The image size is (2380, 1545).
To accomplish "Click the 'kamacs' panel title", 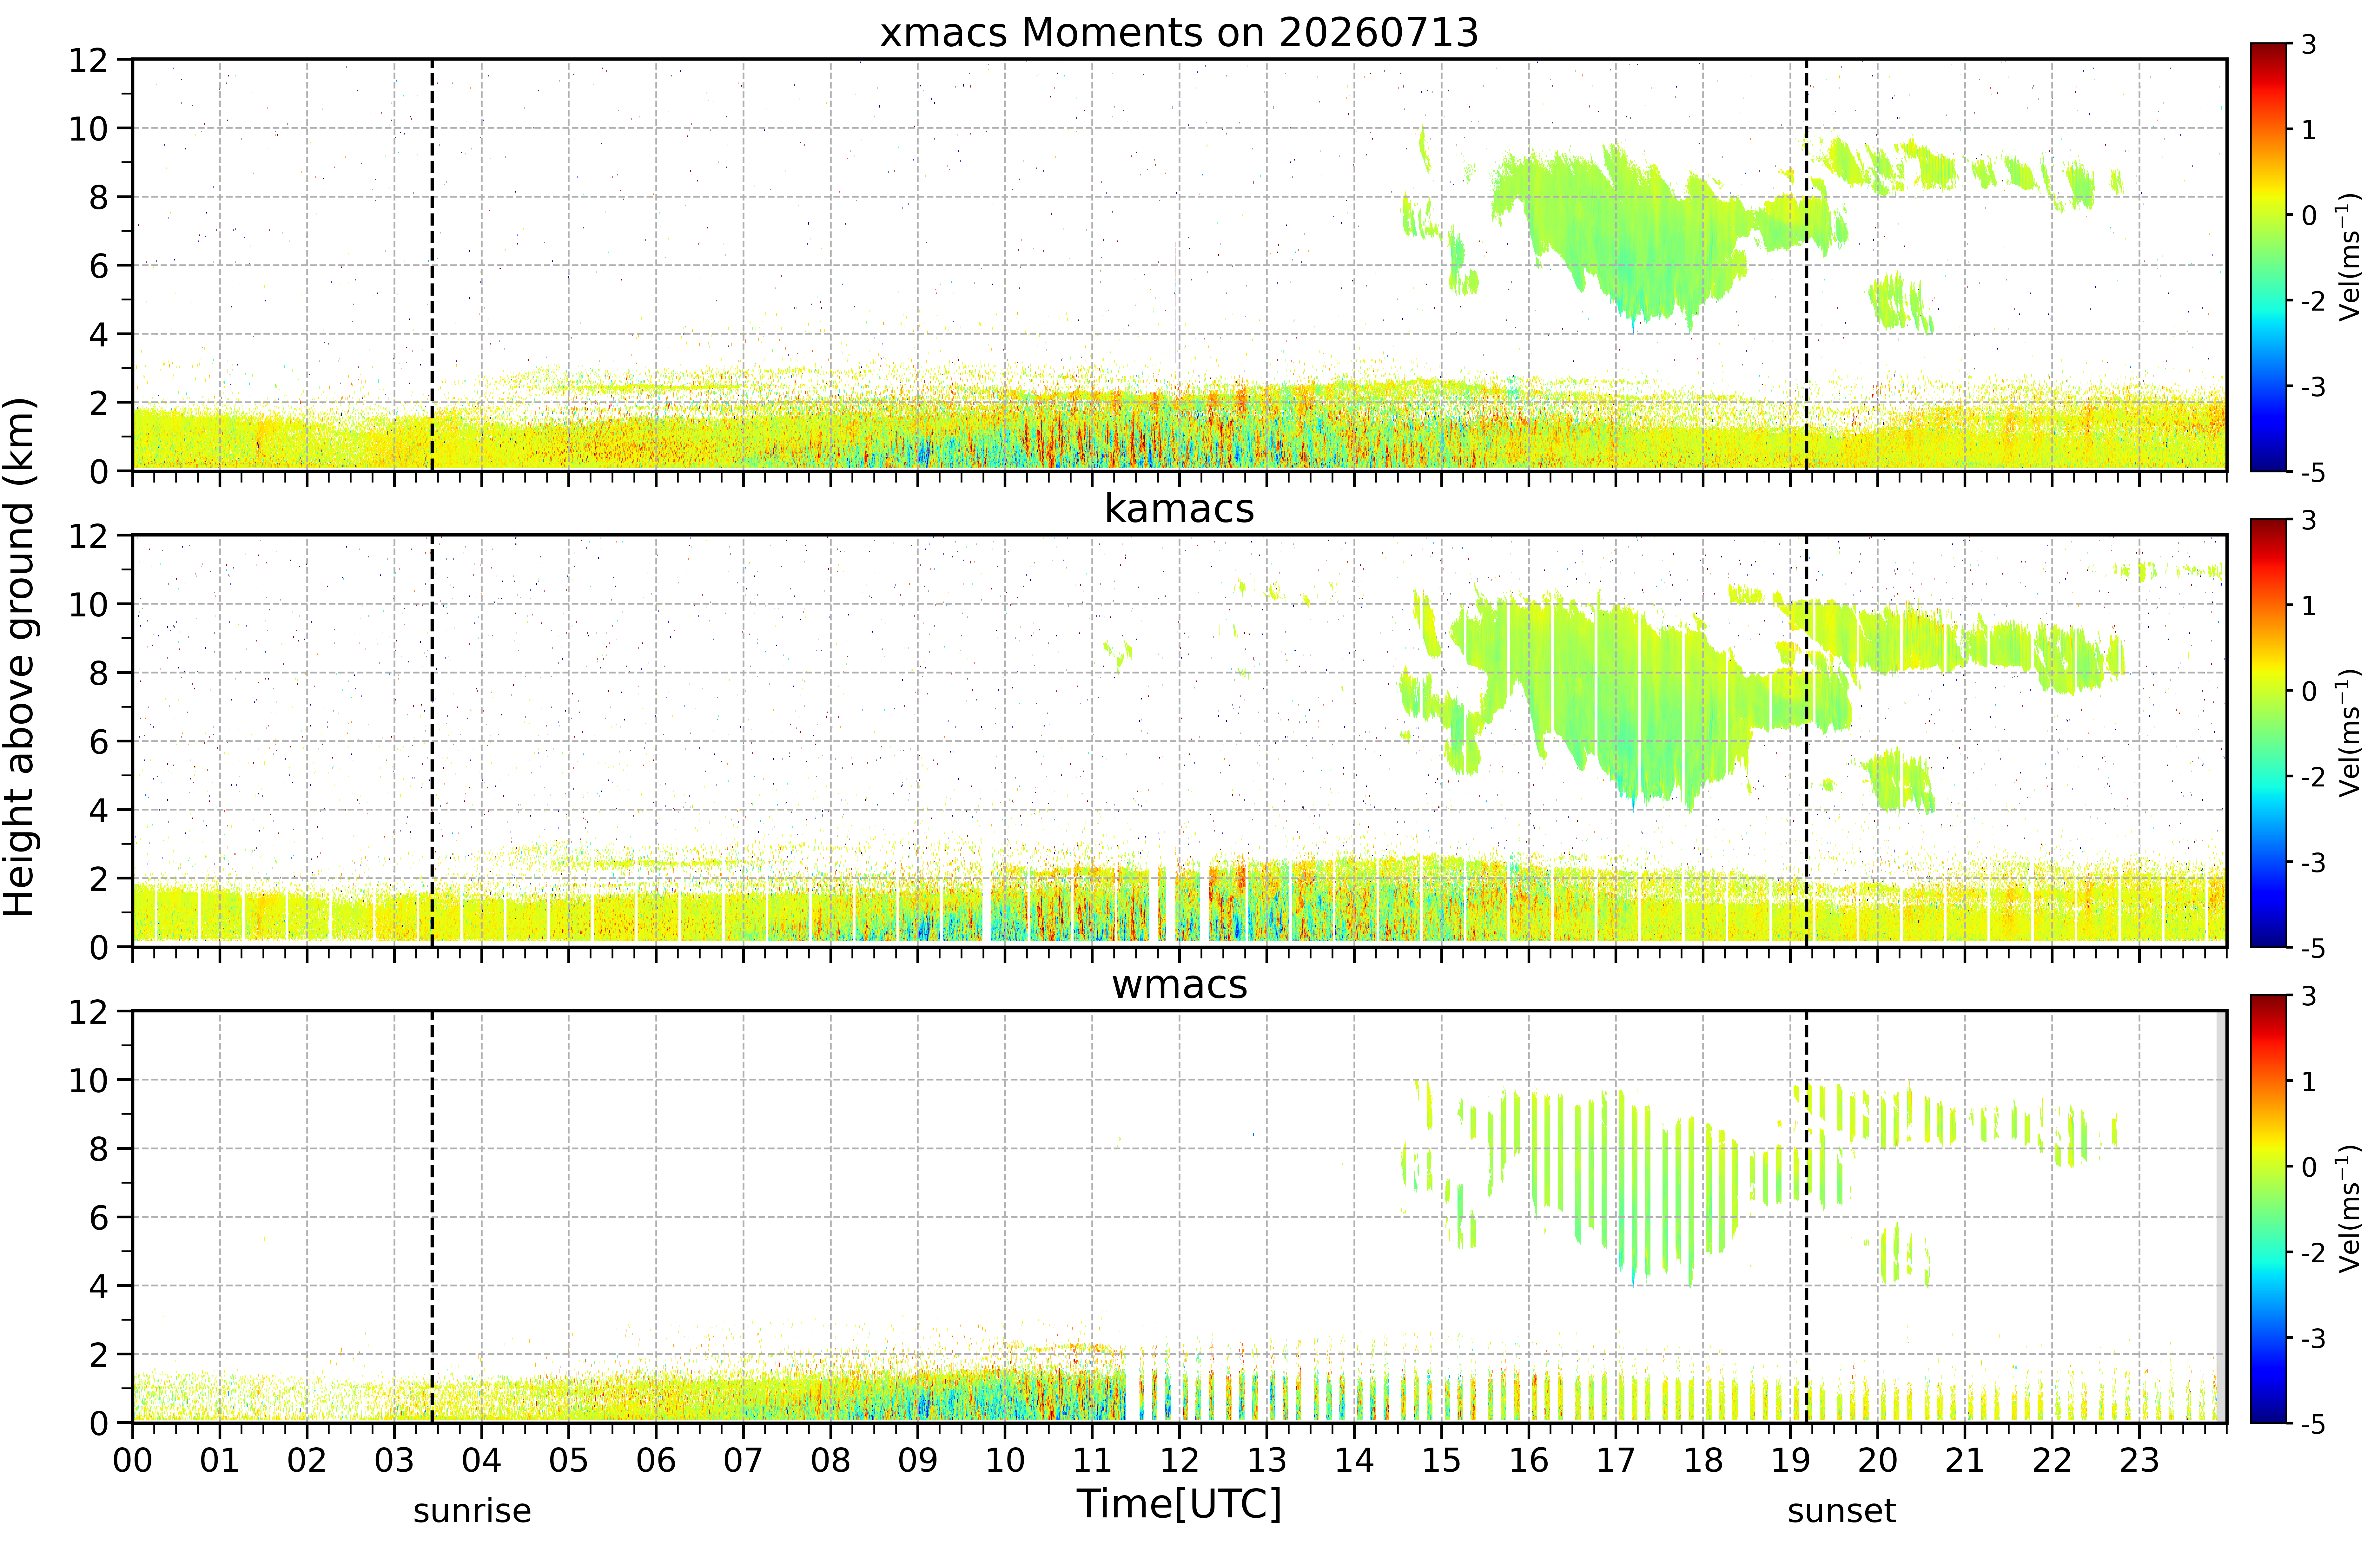I will tap(1179, 509).
